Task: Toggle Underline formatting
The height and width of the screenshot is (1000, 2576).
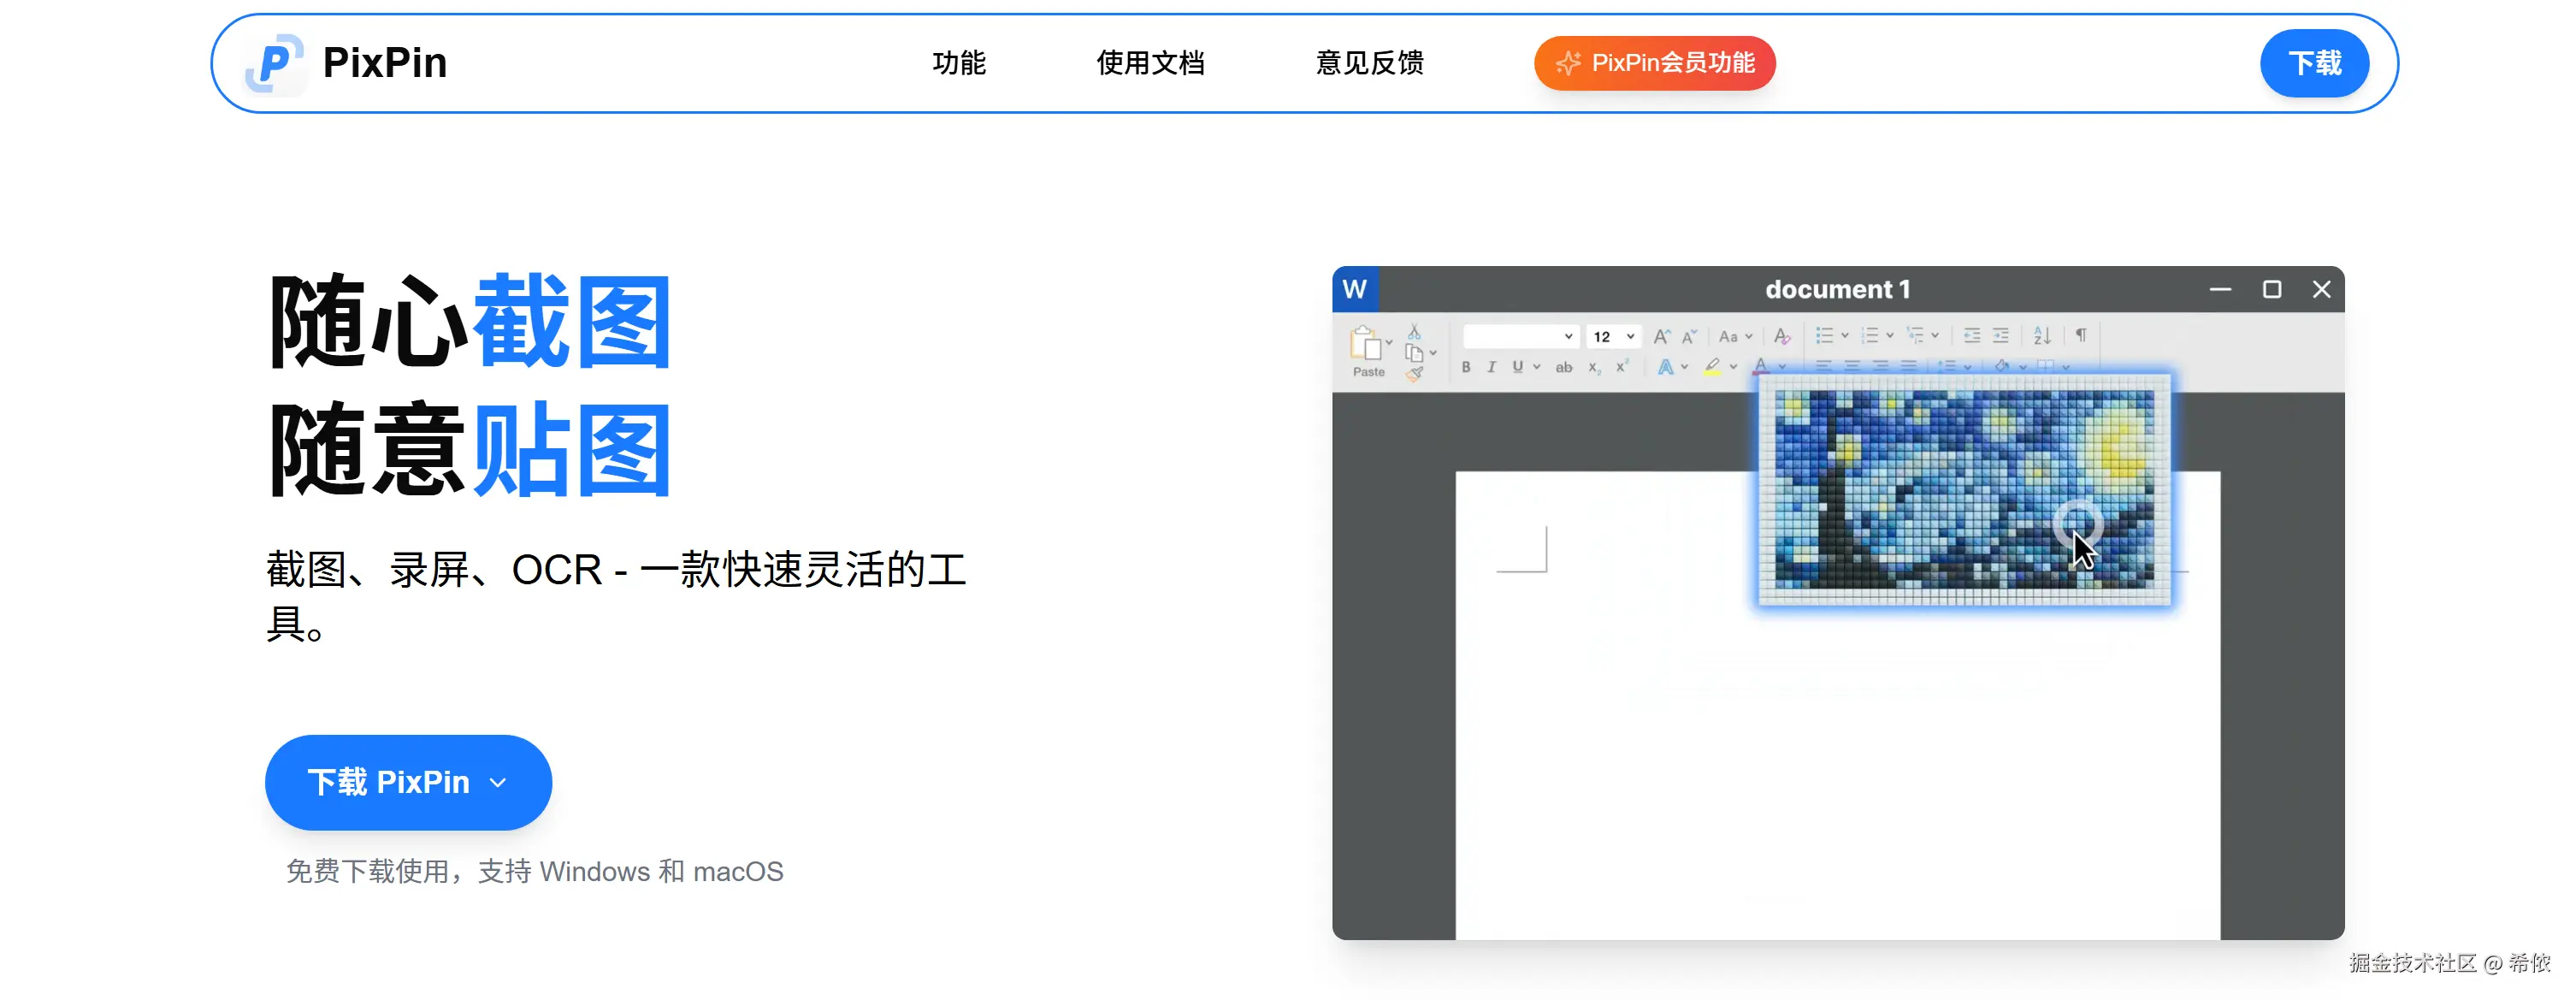Action: pos(1518,367)
